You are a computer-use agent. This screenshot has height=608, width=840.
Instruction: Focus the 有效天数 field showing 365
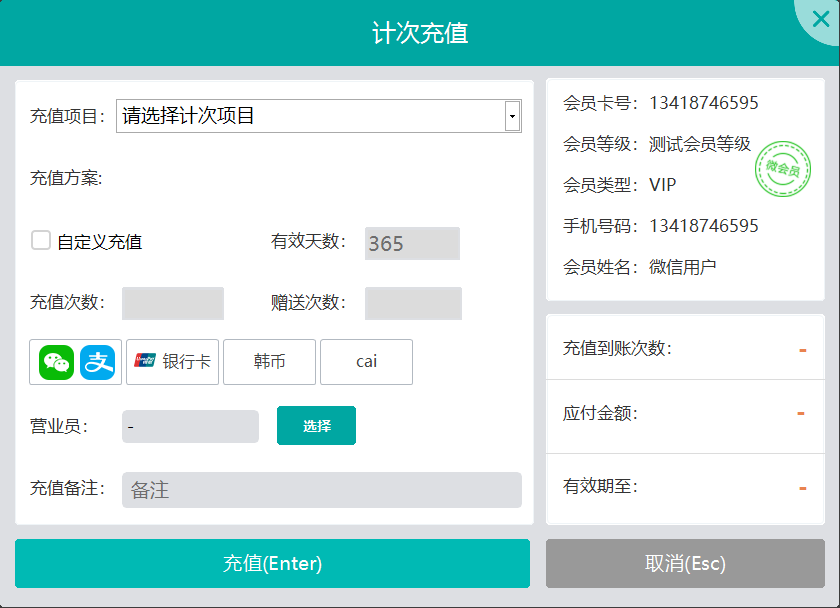tap(412, 243)
